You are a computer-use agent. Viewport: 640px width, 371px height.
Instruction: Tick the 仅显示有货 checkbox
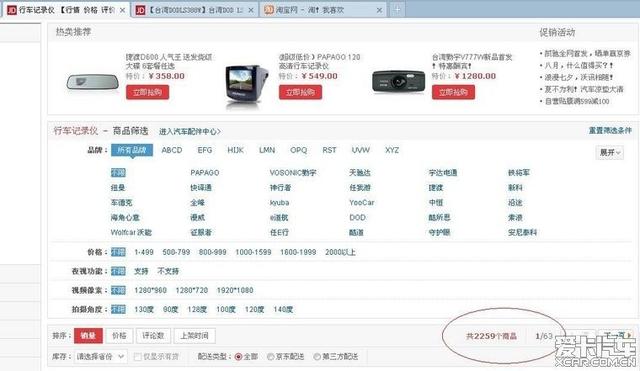[x=138, y=357]
